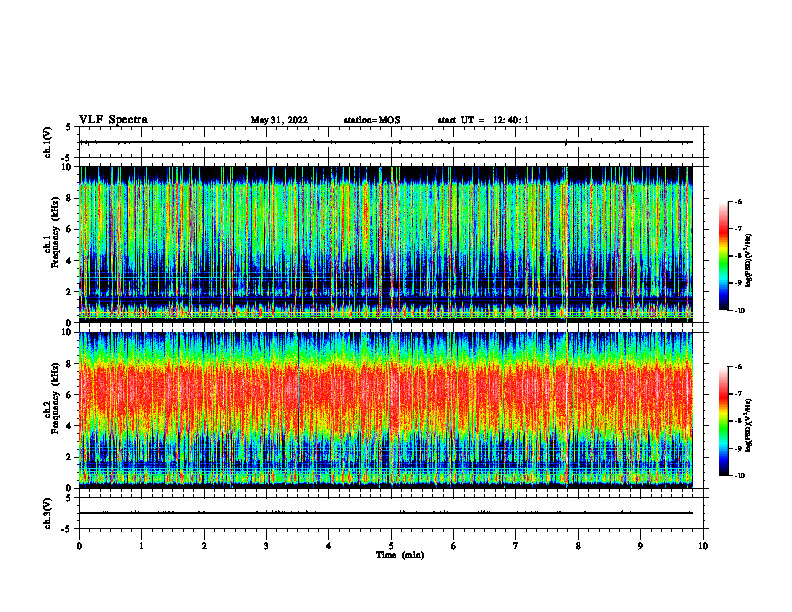Select the date text "May 31, 2022"
This screenshot has height=612, width=792.
(x=279, y=120)
